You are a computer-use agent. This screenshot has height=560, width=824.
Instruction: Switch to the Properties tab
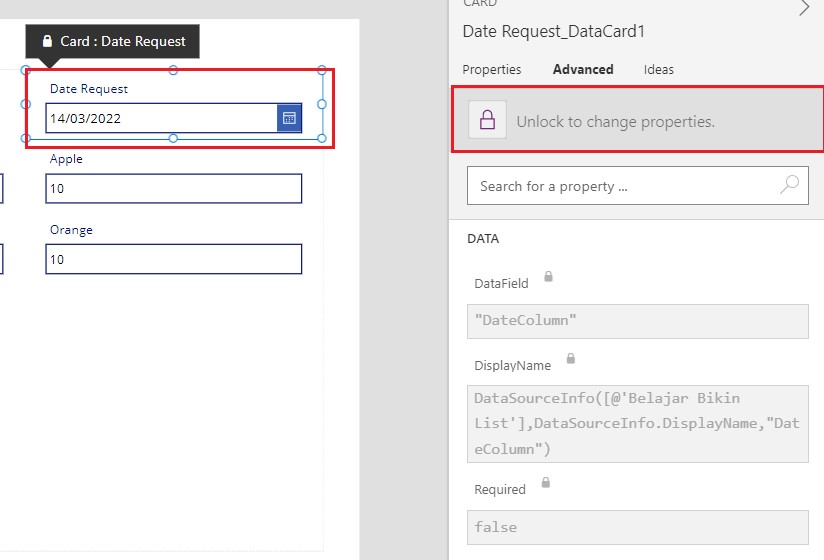click(491, 69)
